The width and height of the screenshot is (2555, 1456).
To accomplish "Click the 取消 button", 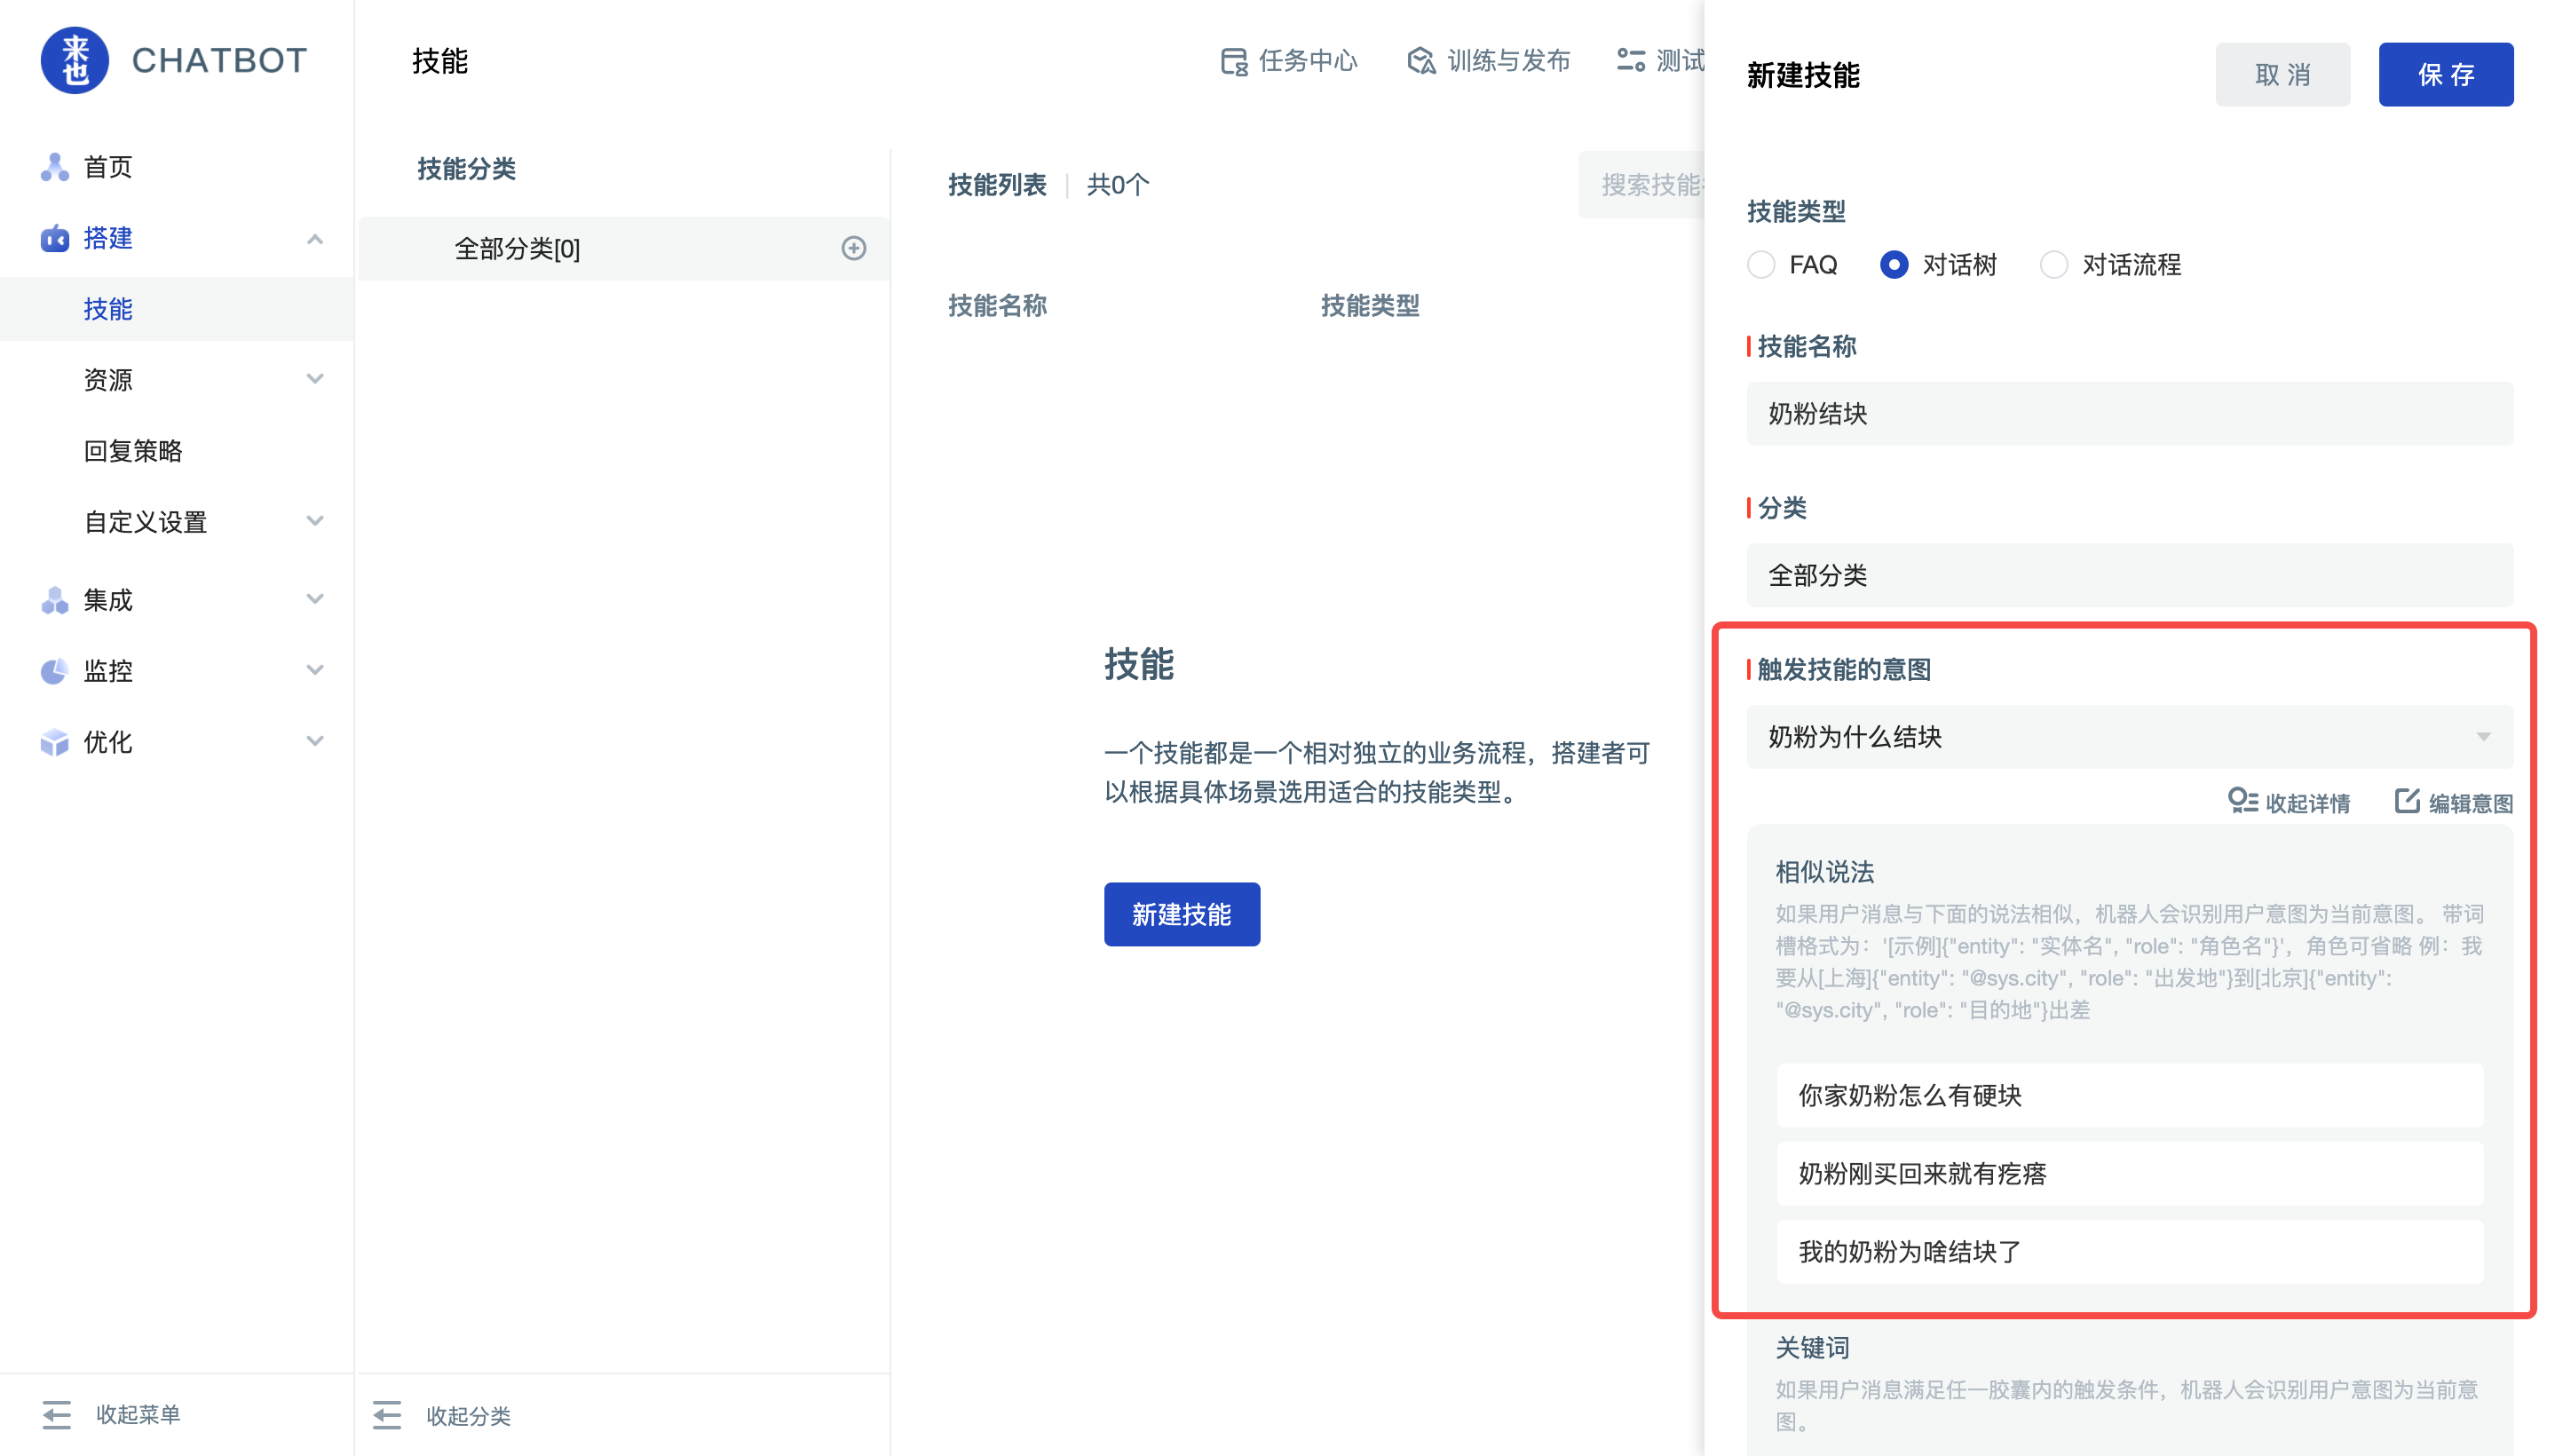I will point(2282,74).
